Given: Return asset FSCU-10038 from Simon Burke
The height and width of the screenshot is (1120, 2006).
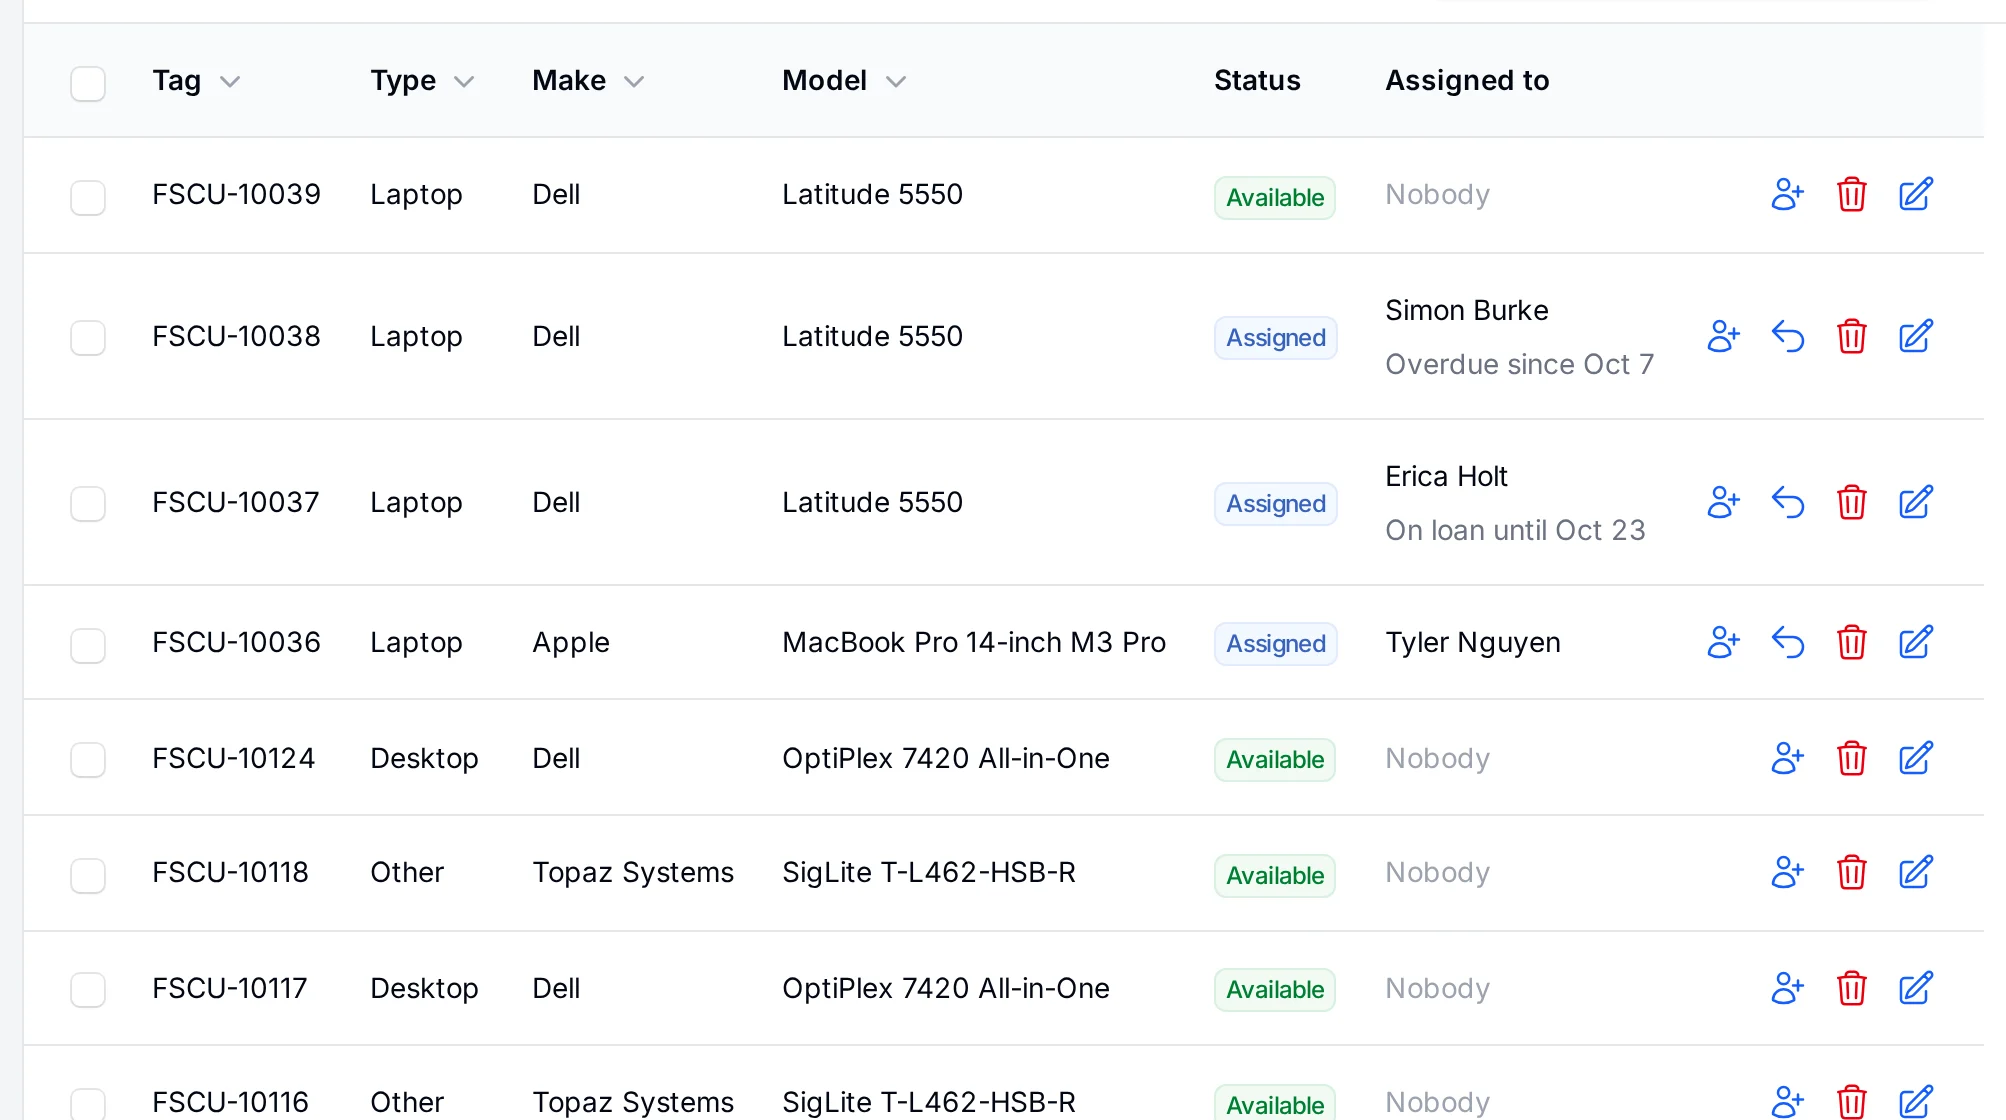Looking at the screenshot, I should (x=1787, y=336).
